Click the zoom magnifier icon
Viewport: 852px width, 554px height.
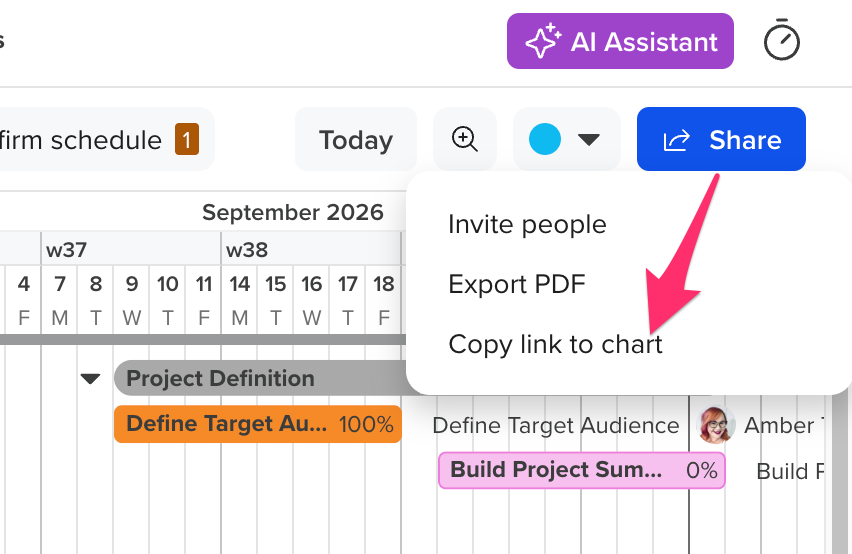465,139
